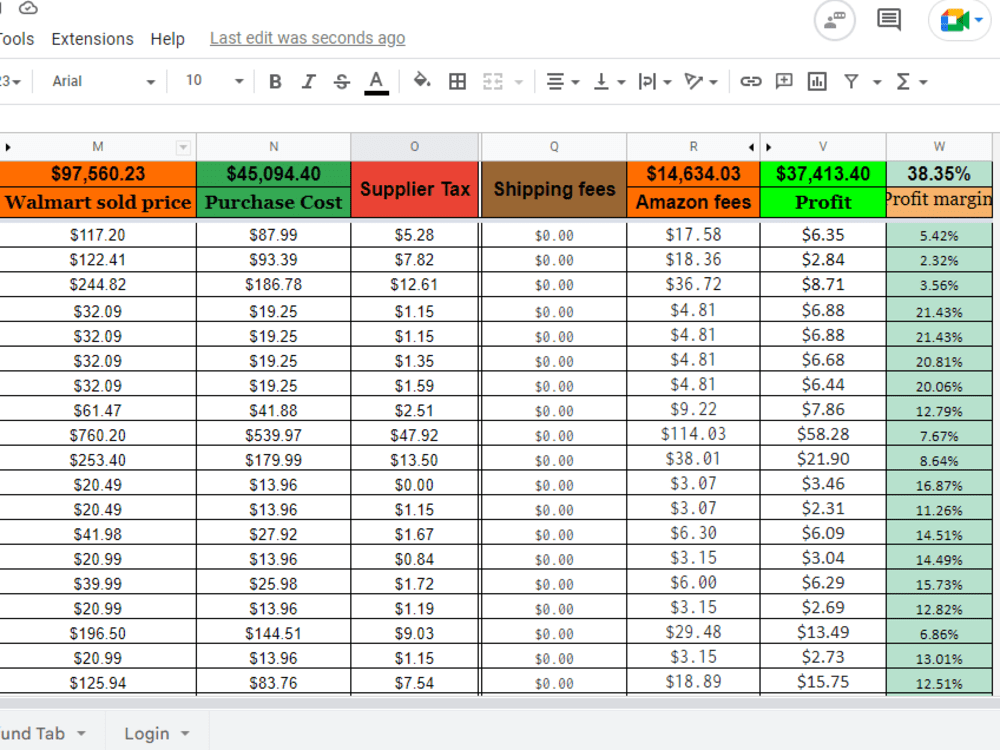Open the Arial font family dropdown
This screenshot has height=750, width=1000.
(103, 81)
